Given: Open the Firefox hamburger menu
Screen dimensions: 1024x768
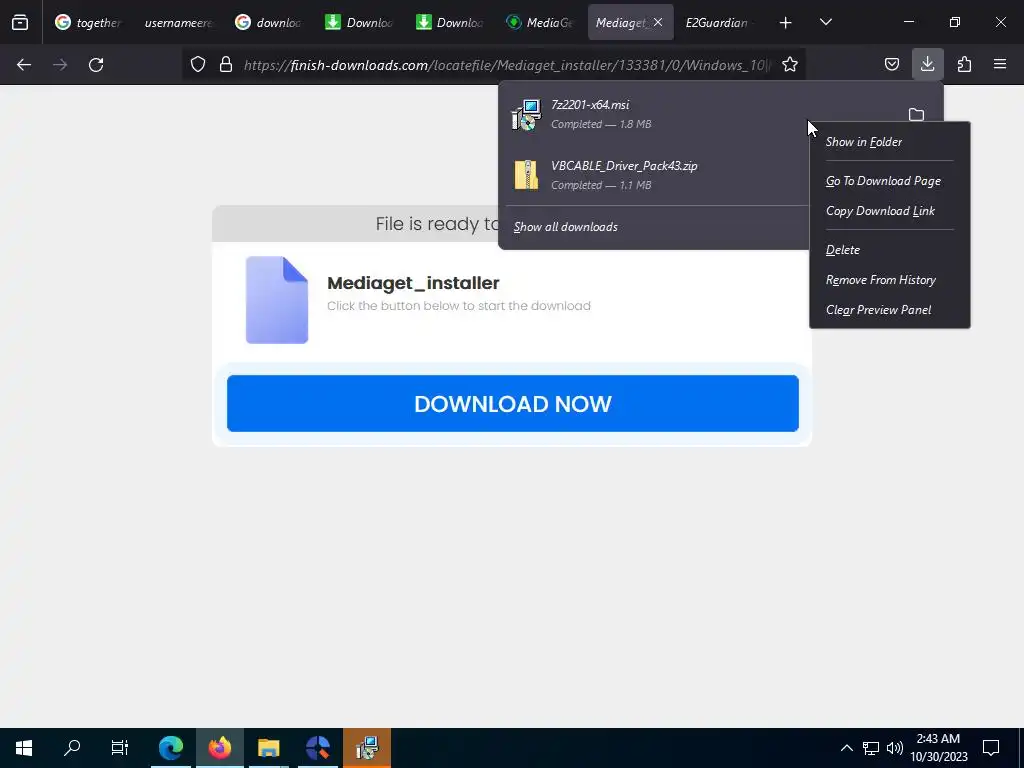Looking at the screenshot, I should 1000,64.
